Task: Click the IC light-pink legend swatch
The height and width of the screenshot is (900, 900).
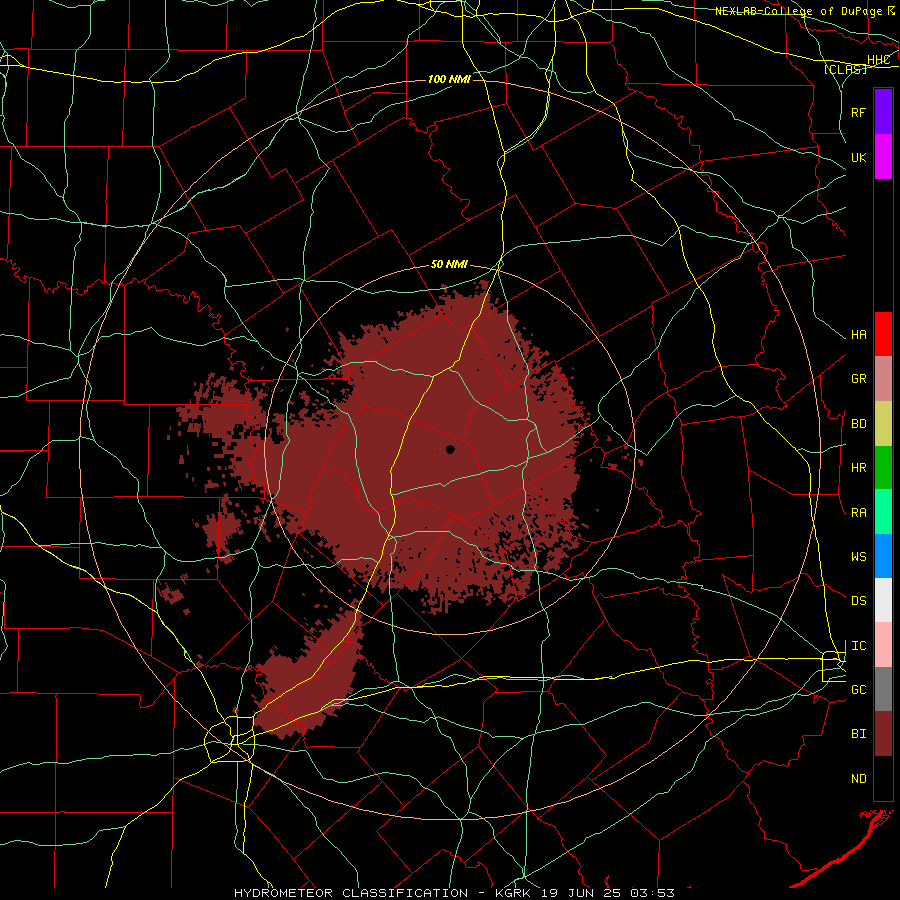Action: [x=883, y=645]
